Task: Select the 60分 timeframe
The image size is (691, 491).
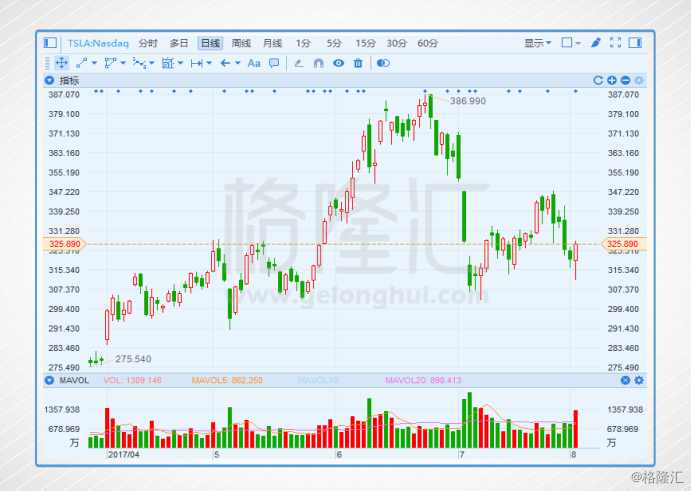Action: 428,43
